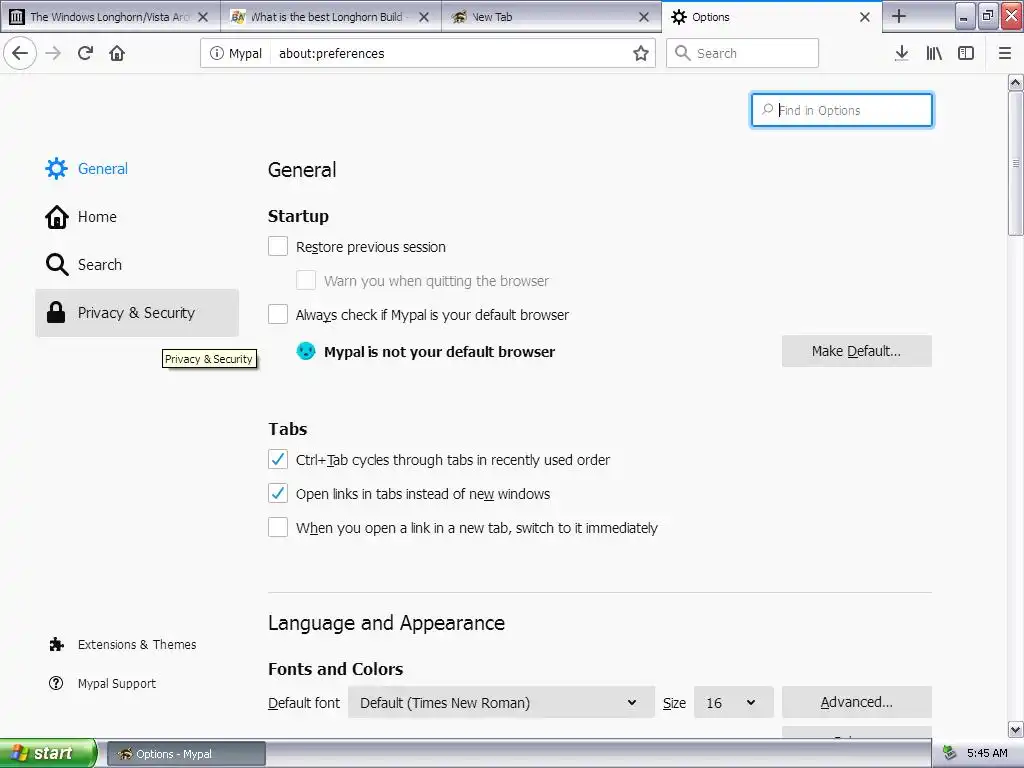
Task: Bookmark this page with the star icon
Action: point(641,54)
